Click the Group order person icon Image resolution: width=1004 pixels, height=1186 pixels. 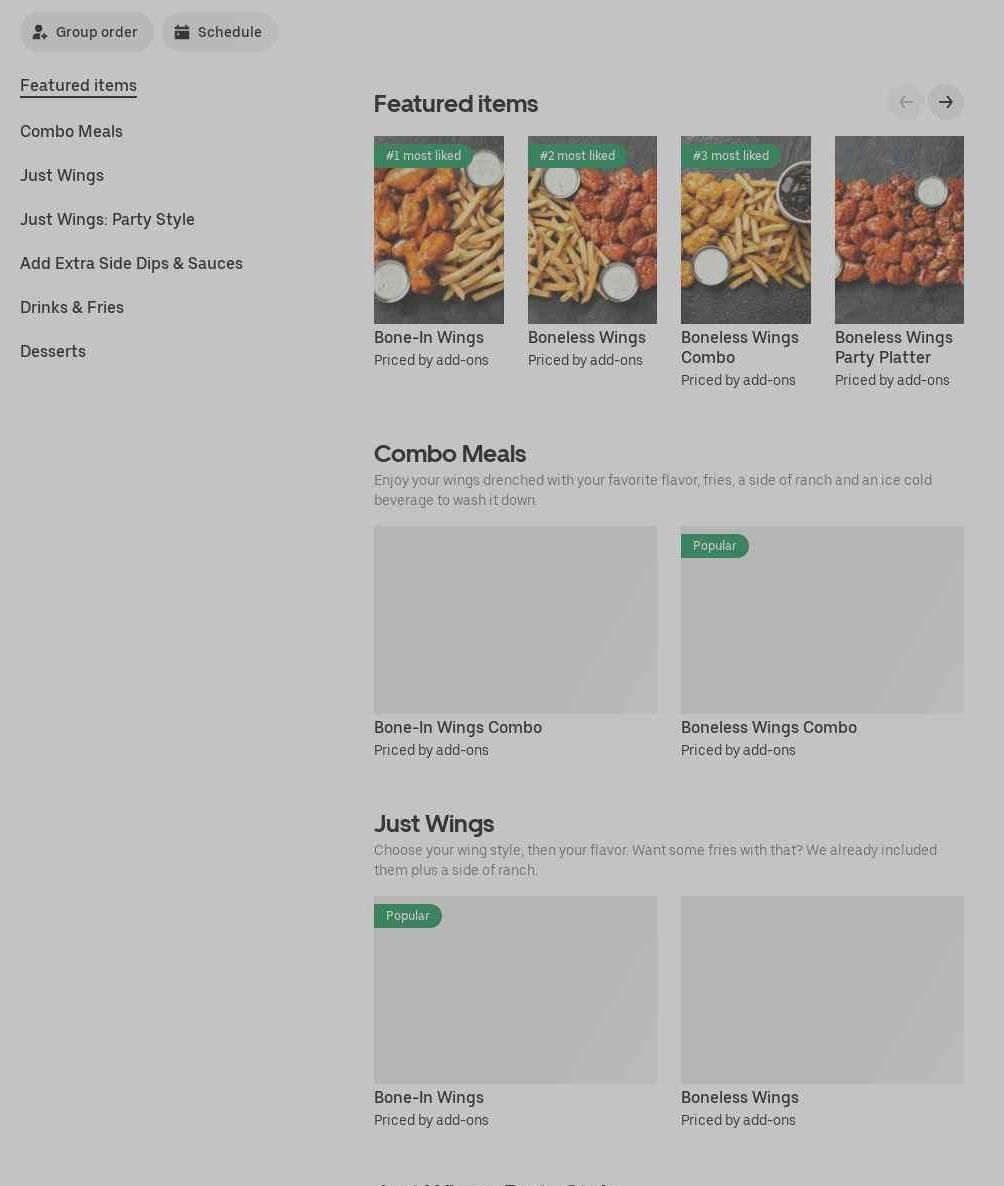pos(39,33)
